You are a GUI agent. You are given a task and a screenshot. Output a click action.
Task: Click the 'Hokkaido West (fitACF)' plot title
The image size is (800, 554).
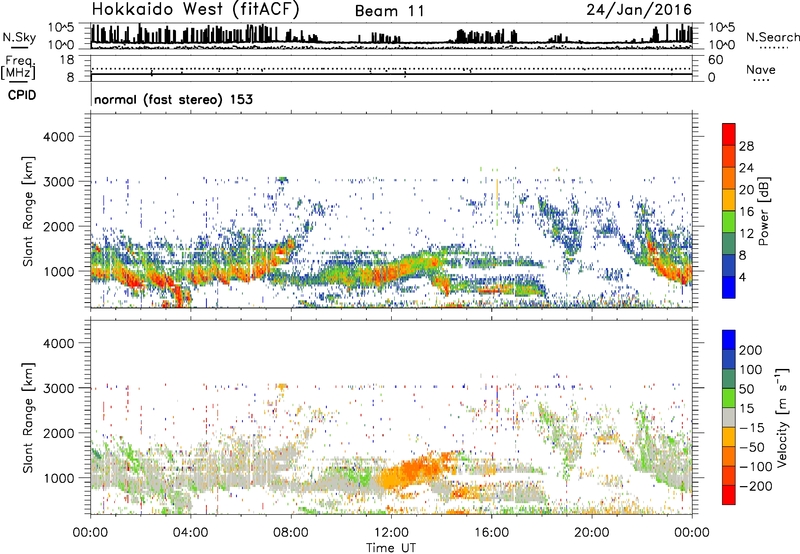tap(196, 10)
